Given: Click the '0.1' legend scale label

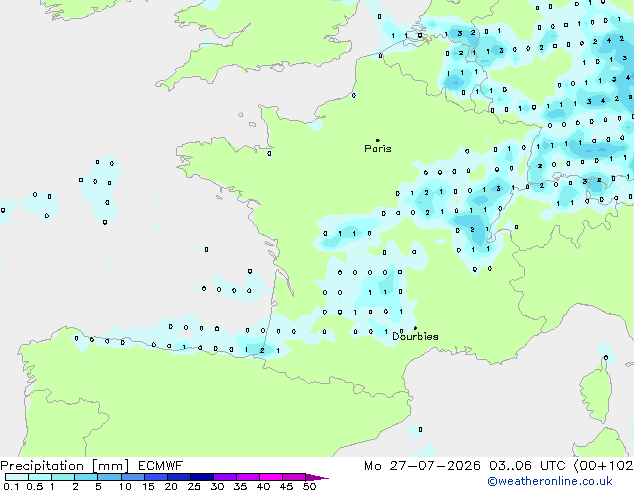Looking at the screenshot, I should (x=11, y=486).
